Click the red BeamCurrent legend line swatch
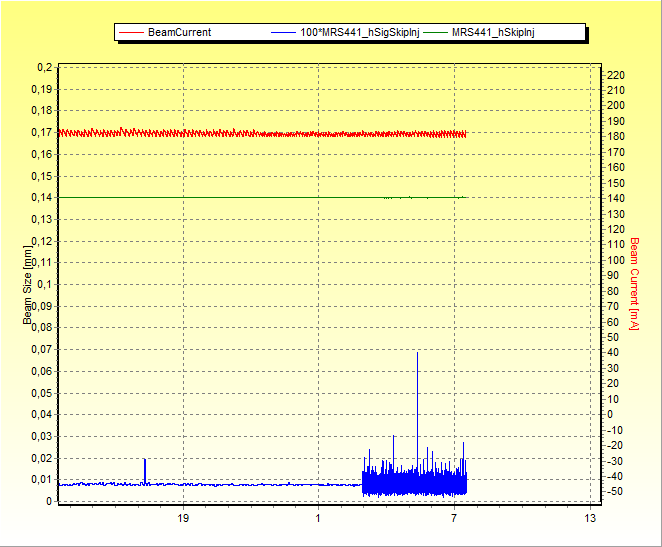Viewport: 662px width, 547px height. [x=131, y=32]
